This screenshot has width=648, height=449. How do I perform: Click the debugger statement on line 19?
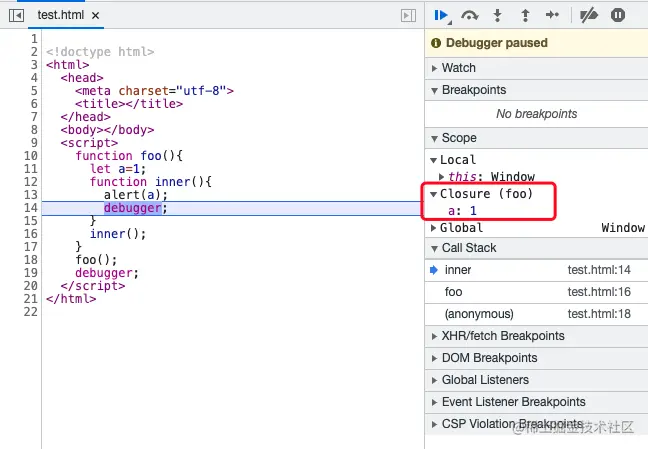pos(107,273)
